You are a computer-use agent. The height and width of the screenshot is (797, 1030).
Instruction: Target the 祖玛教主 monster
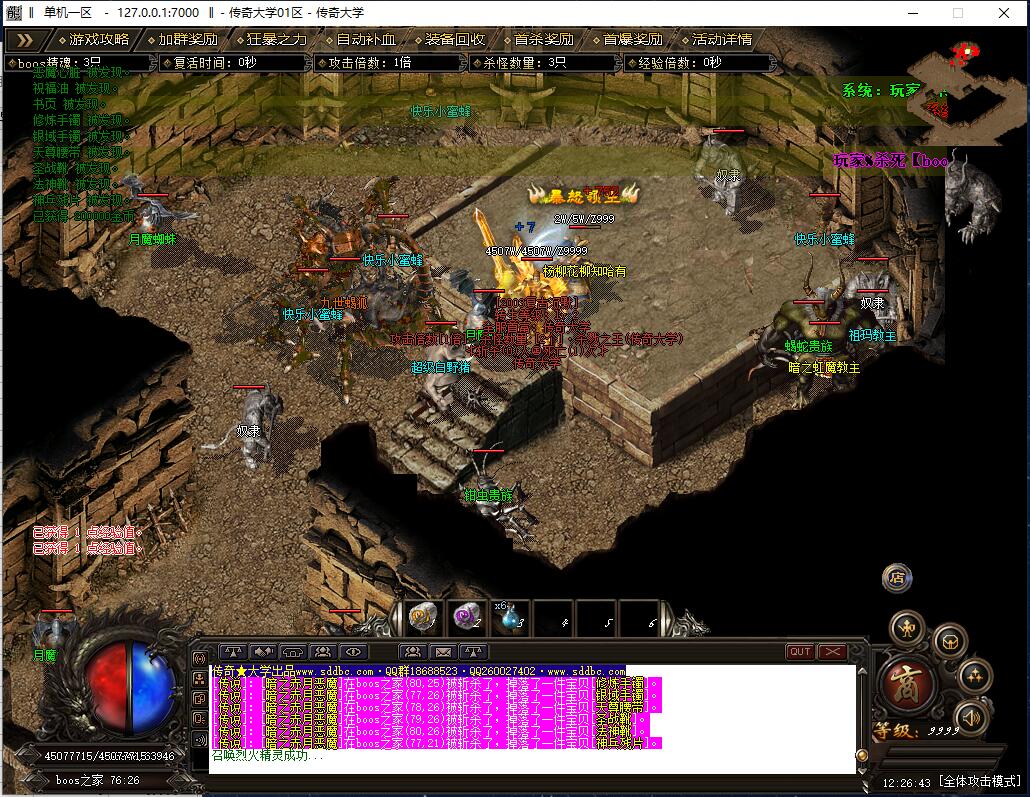[x=872, y=335]
